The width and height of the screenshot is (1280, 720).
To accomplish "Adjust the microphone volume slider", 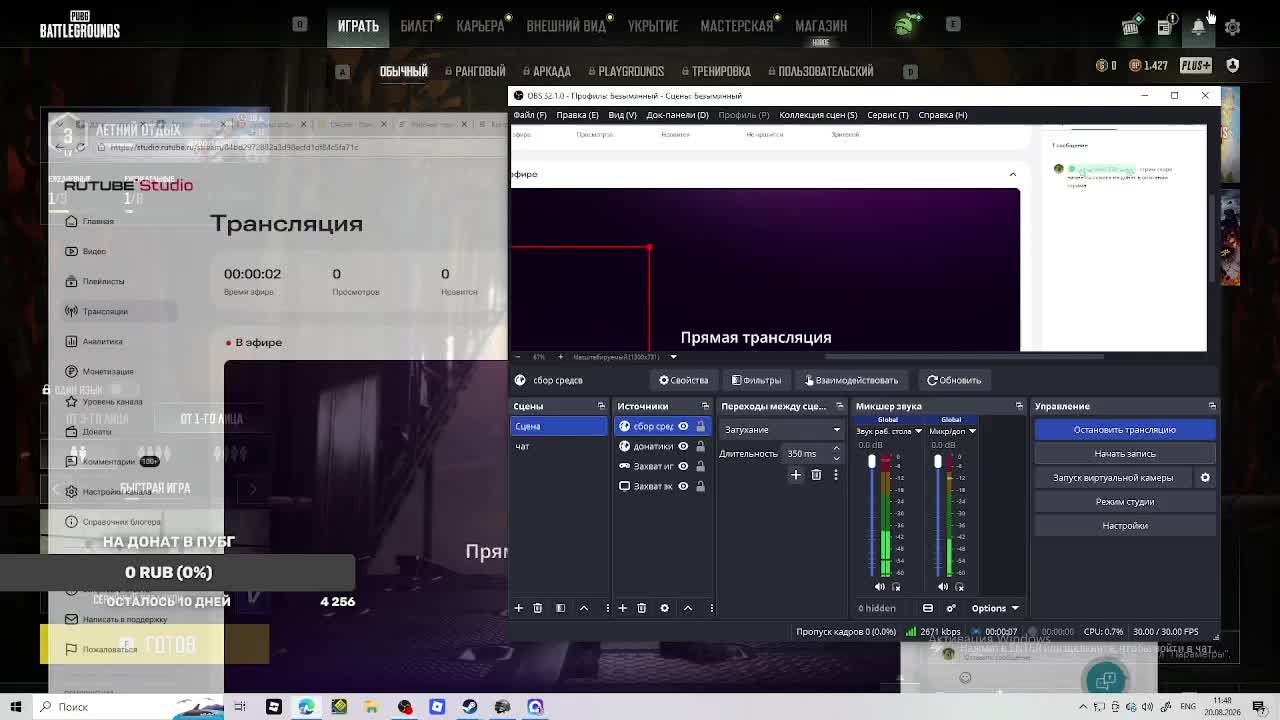I will [x=938, y=461].
